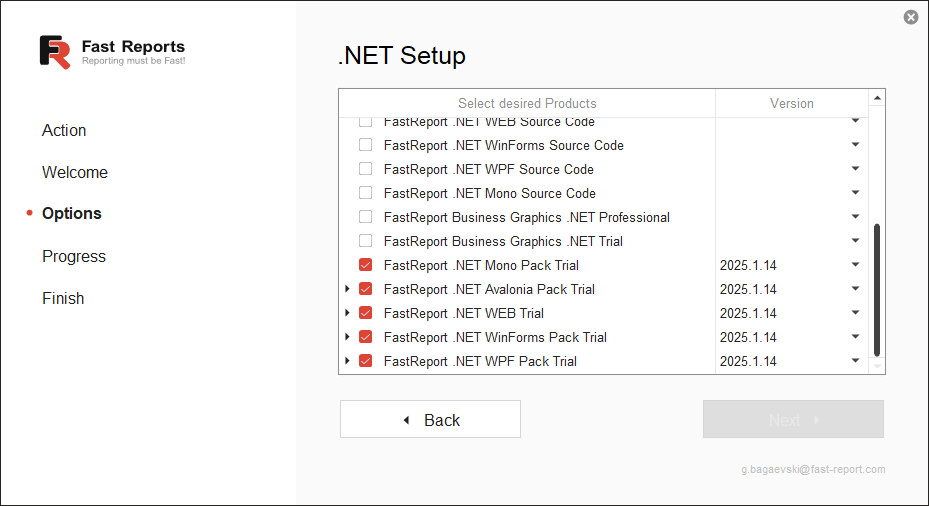Select FastReport .NET WinForms Source Code row text
929x506 pixels.
click(504, 145)
